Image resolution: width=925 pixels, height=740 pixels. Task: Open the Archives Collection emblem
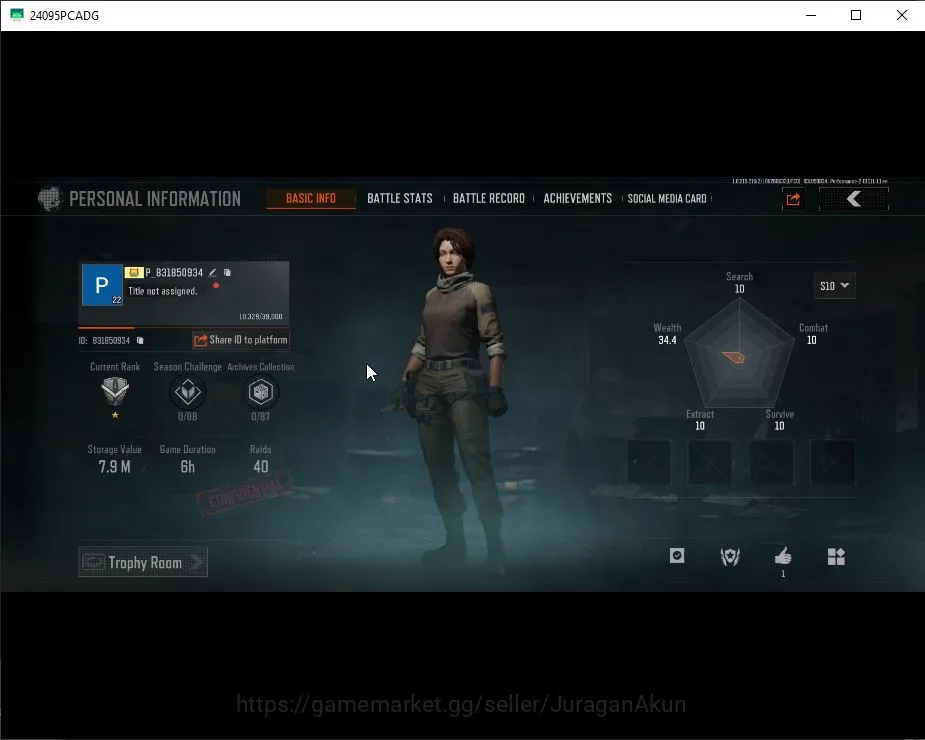tap(260, 392)
